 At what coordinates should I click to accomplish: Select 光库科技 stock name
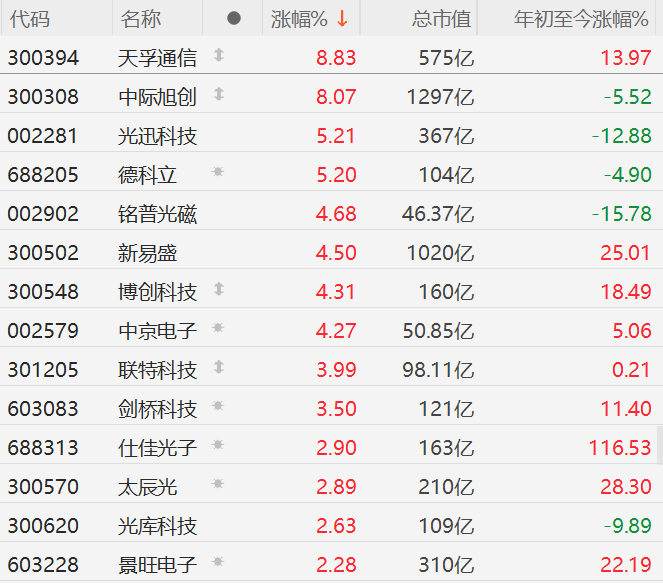pyautogui.click(x=157, y=526)
